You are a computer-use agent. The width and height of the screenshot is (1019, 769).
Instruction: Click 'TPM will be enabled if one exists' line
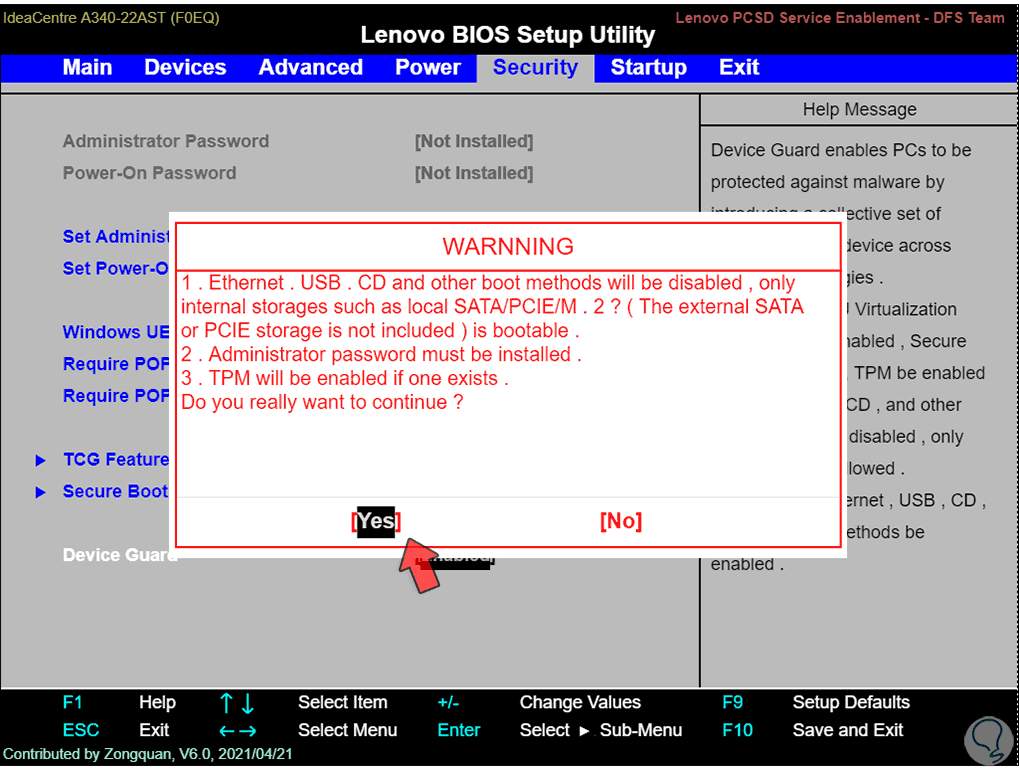344,379
